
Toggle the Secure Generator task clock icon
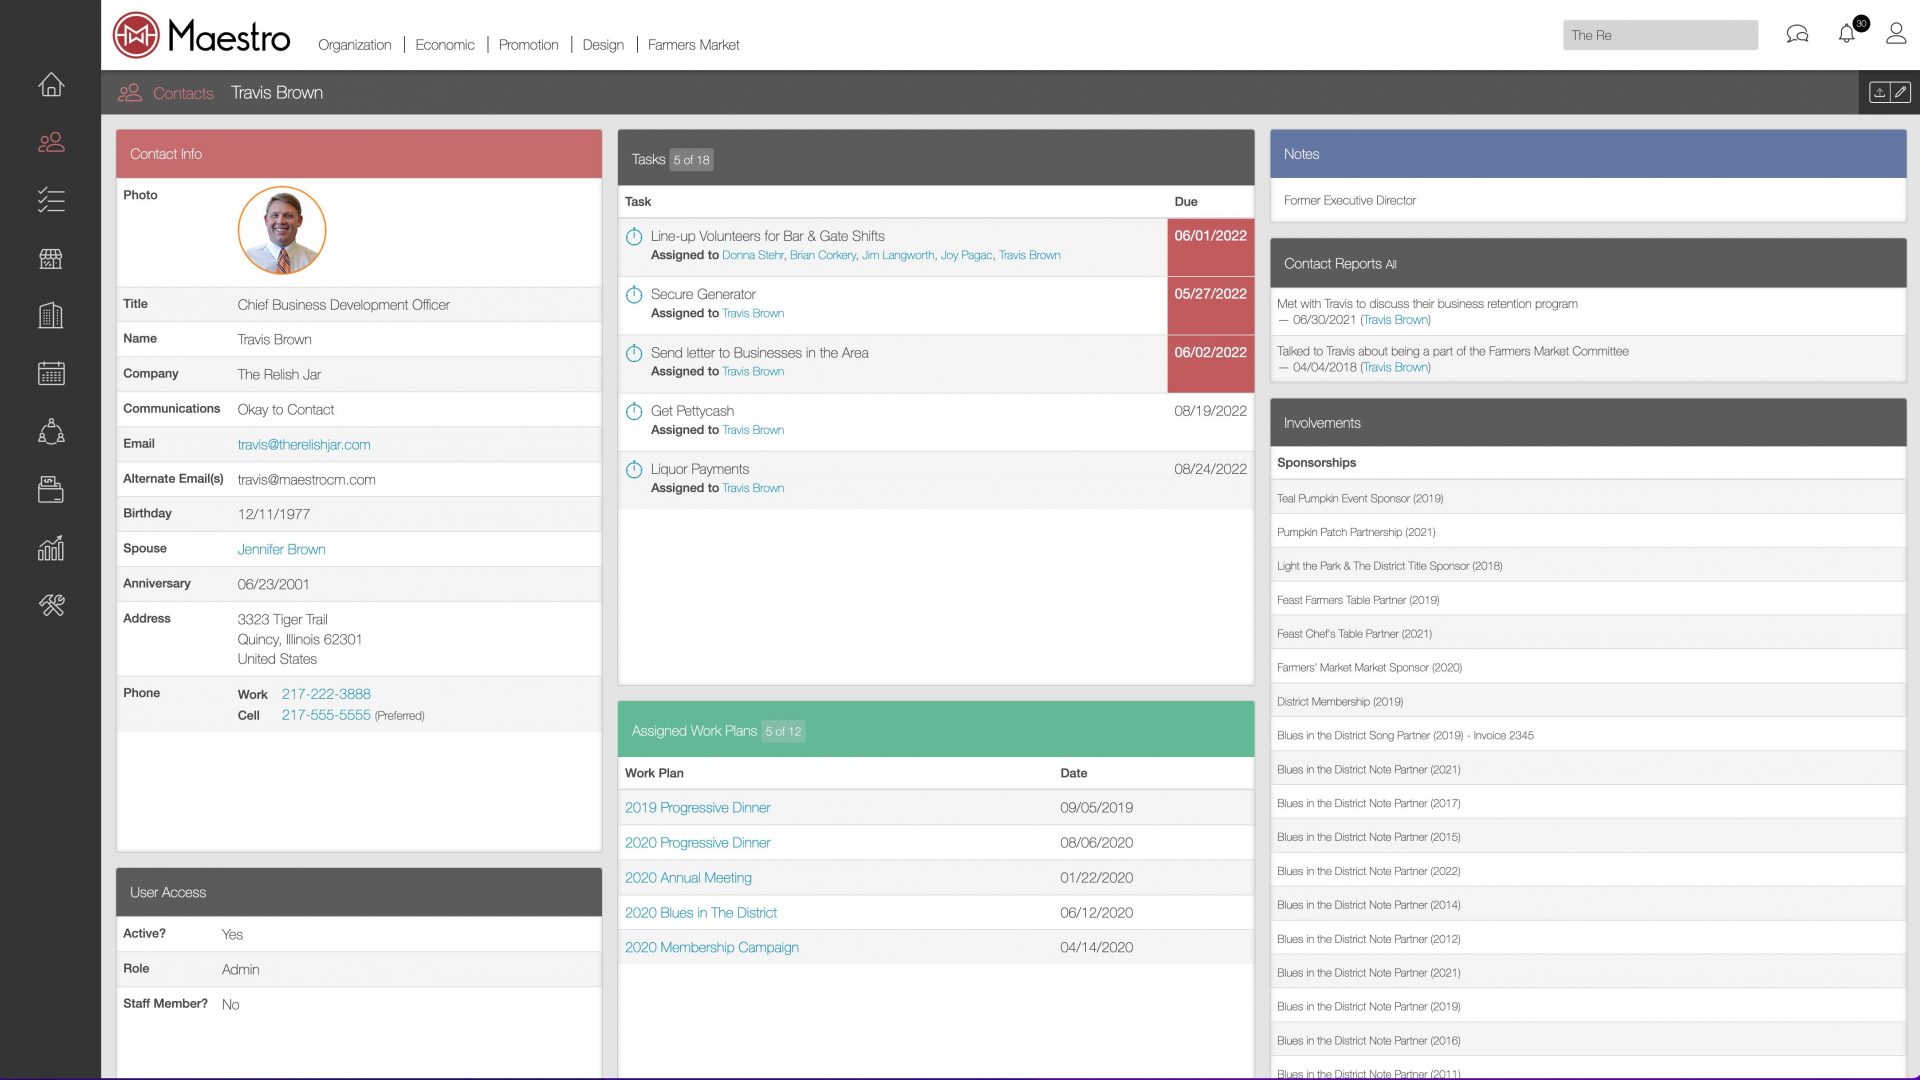(634, 295)
